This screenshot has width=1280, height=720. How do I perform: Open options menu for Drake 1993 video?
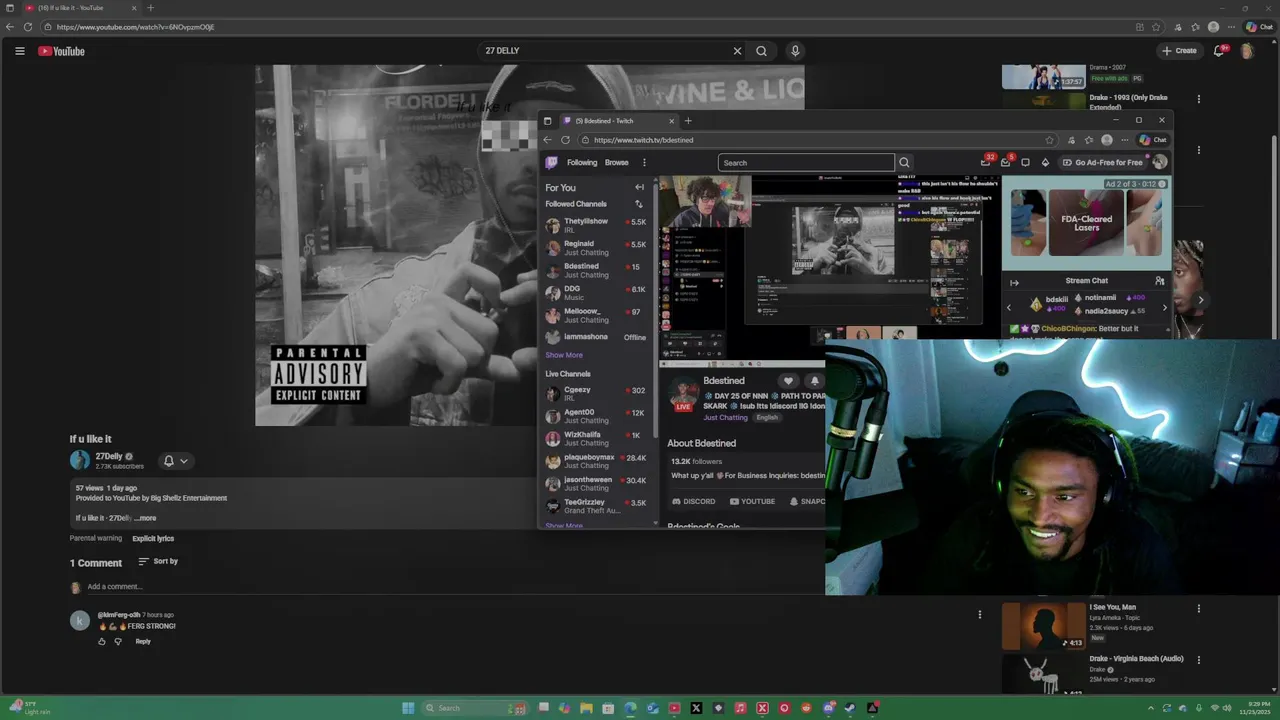pos(1198,99)
